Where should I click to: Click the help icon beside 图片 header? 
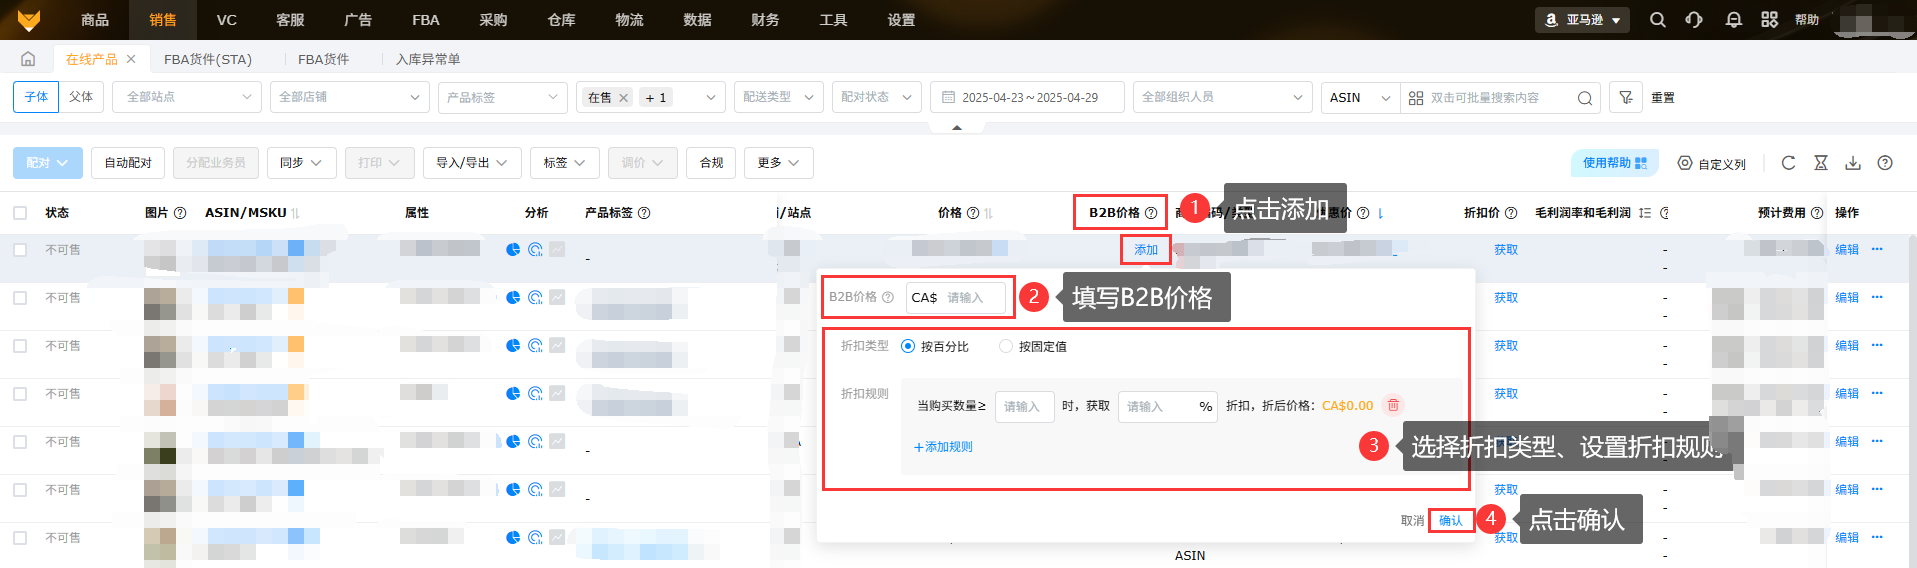click(180, 213)
